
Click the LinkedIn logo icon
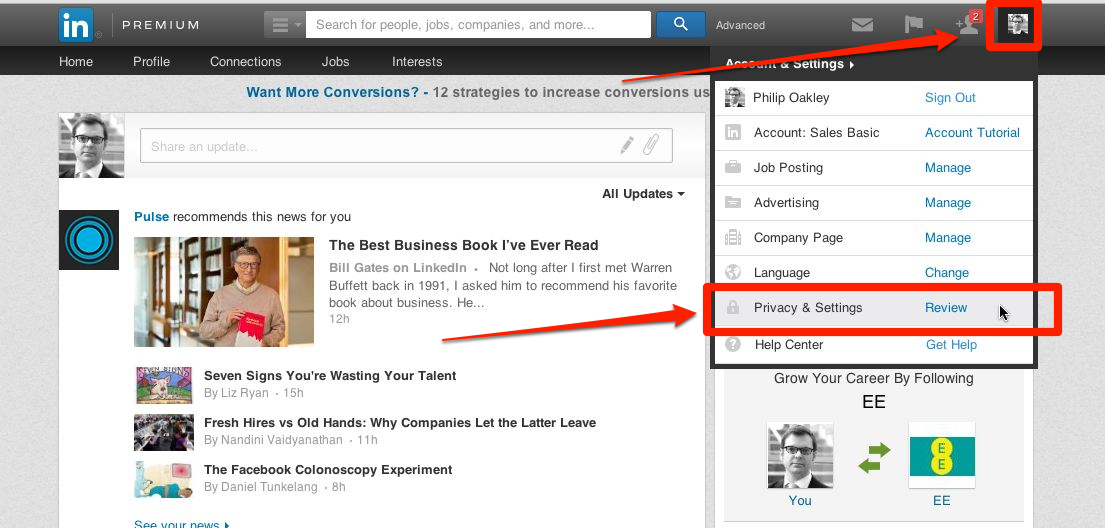pos(76,25)
